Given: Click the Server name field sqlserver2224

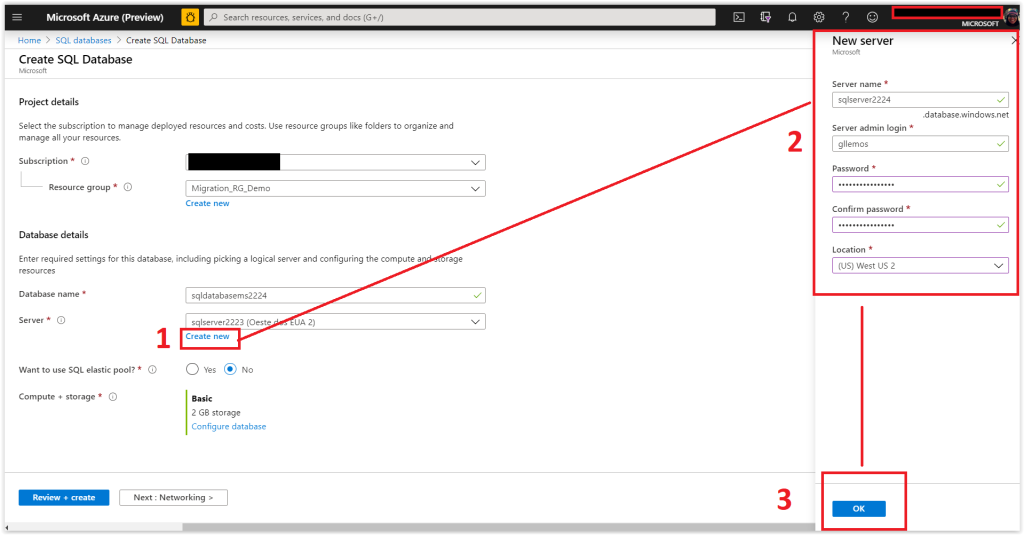Looking at the screenshot, I should click(x=920, y=100).
